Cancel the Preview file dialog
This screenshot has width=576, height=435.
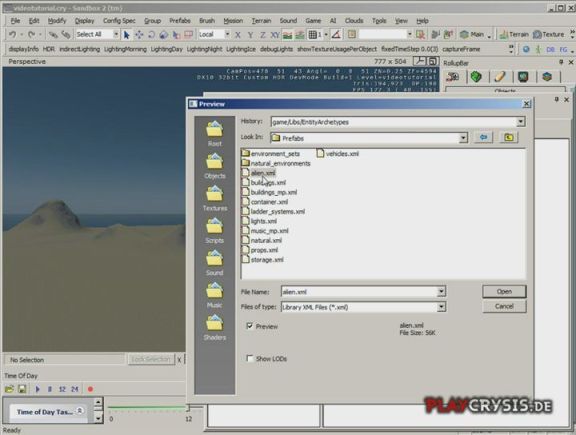(x=504, y=306)
